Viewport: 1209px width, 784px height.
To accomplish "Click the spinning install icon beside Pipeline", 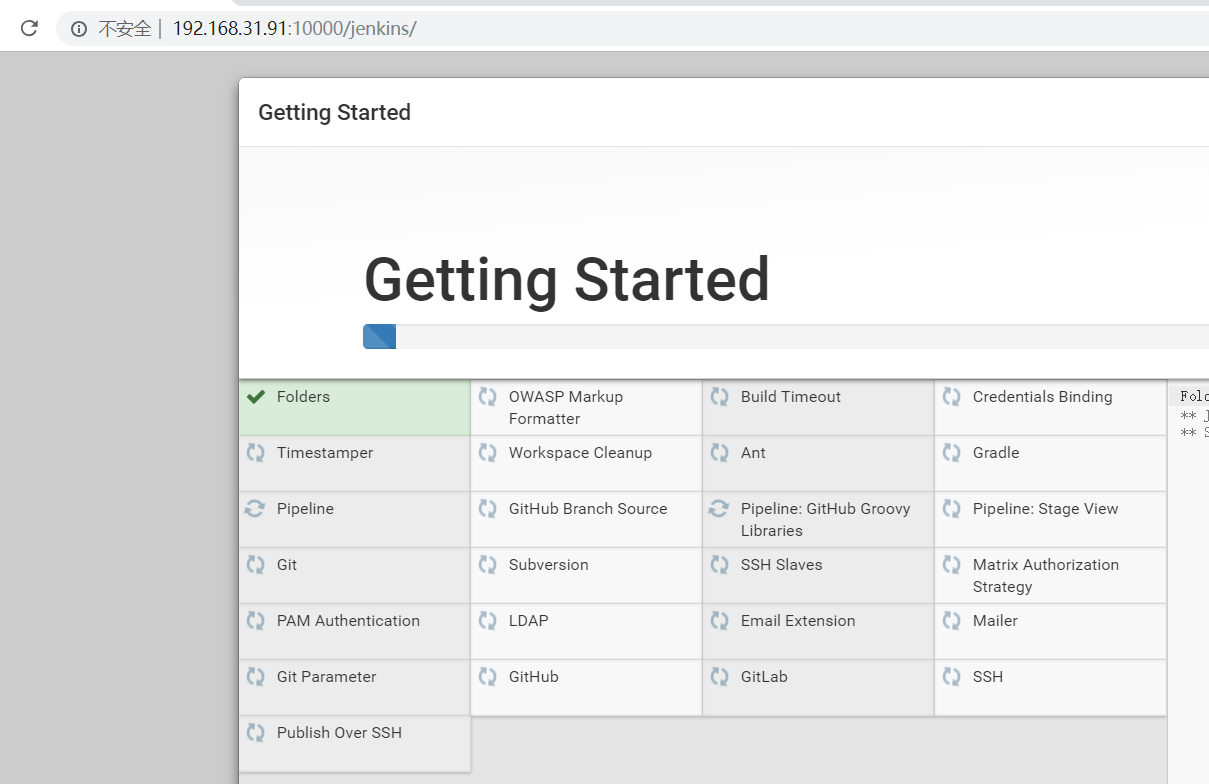I will [256, 509].
